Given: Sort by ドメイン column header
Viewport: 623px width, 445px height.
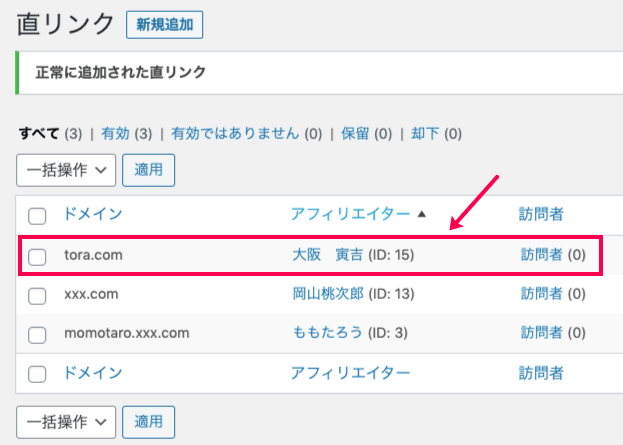Looking at the screenshot, I should coord(93,214).
